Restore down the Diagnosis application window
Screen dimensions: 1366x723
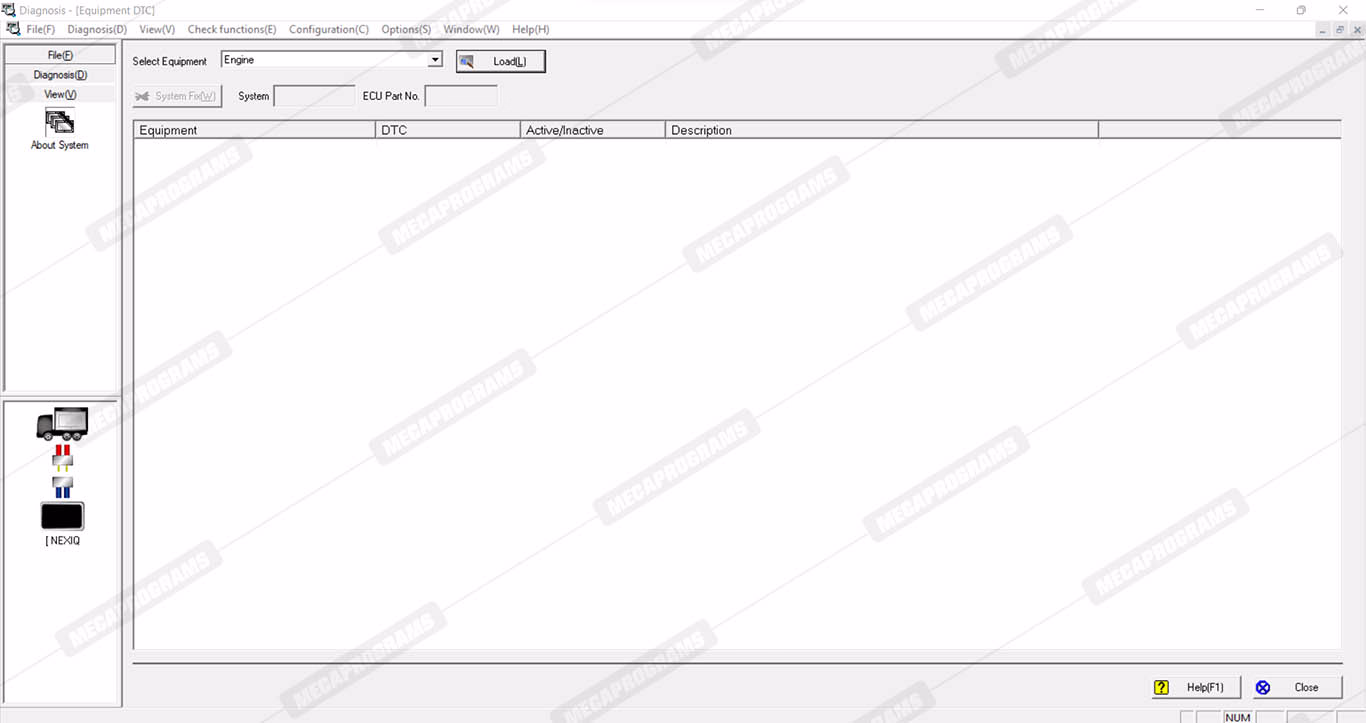click(x=1301, y=10)
